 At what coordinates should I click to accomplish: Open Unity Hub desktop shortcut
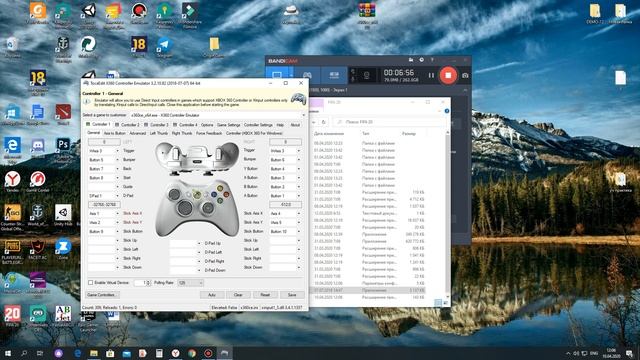pyautogui.click(x=63, y=216)
